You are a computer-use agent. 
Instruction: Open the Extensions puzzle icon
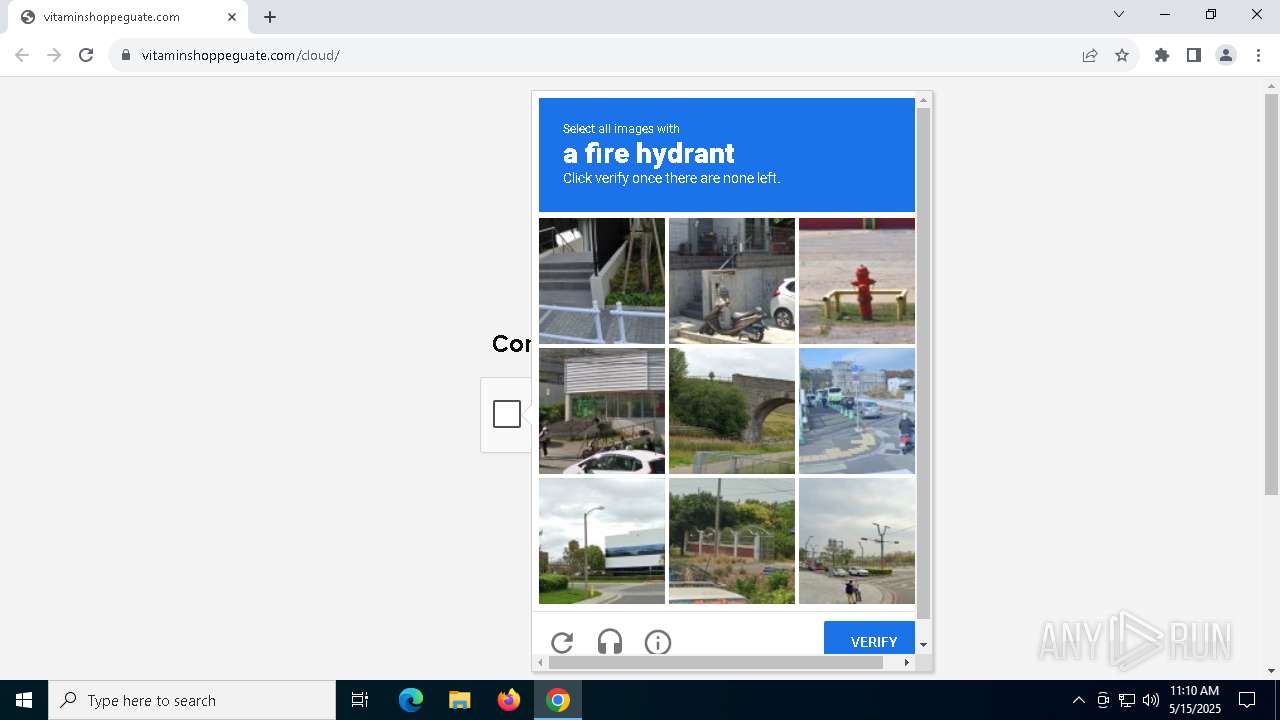[1162, 55]
